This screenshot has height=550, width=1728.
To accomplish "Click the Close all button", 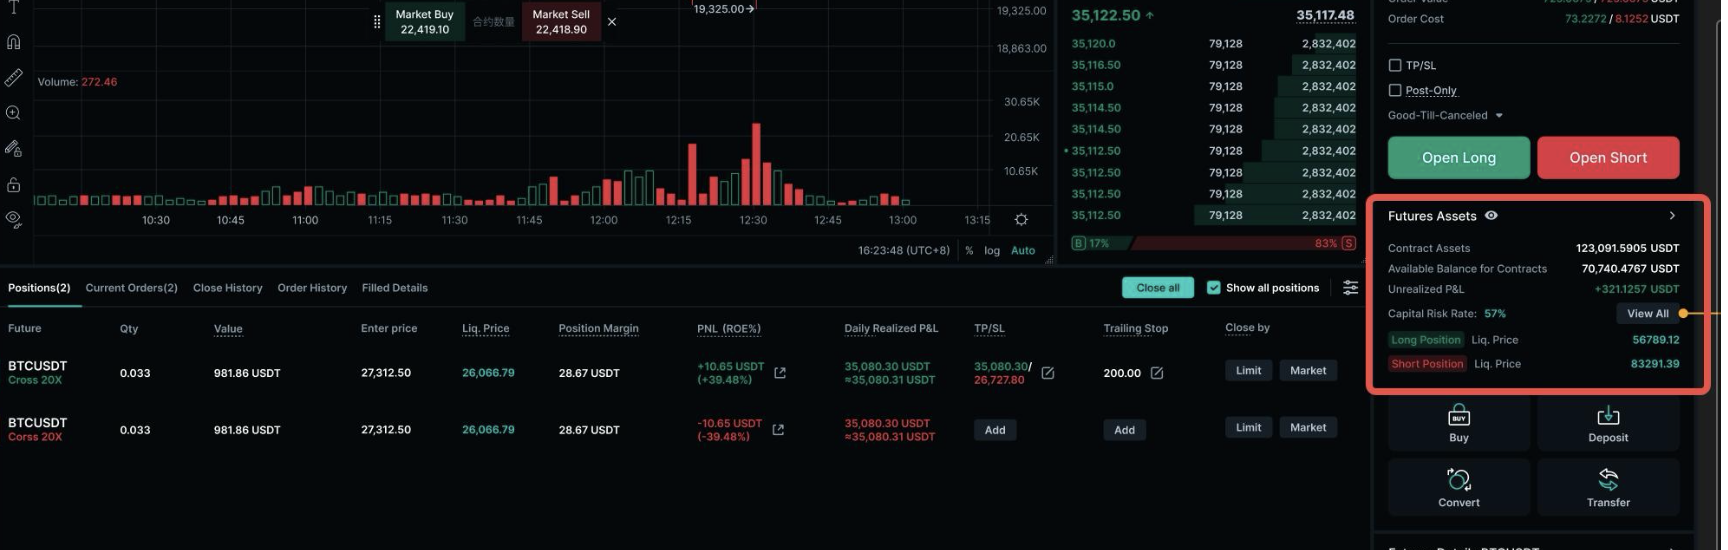I will (1158, 288).
